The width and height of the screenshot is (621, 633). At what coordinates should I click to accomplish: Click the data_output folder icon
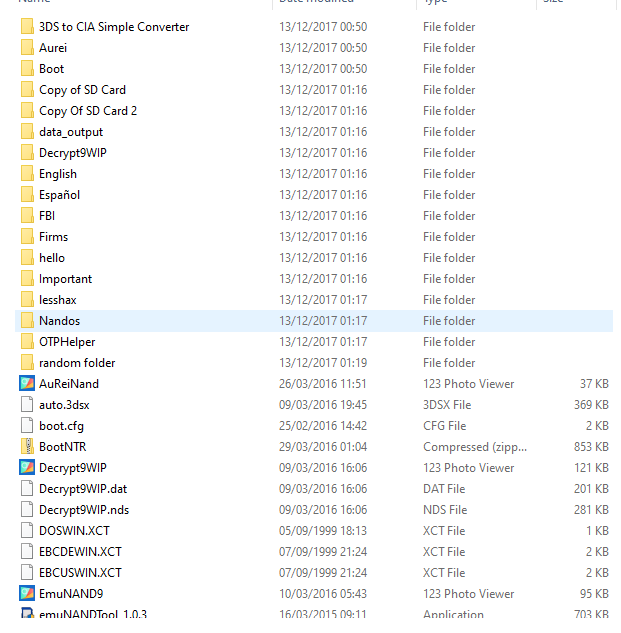click(x=27, y=132)
